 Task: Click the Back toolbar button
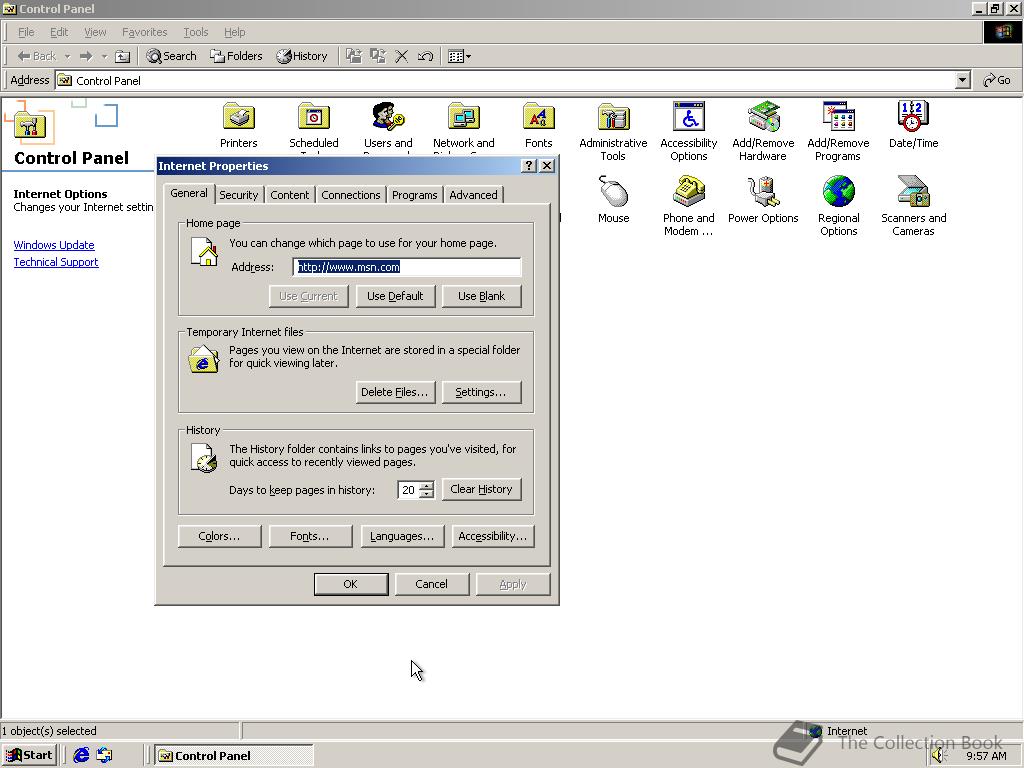tap(37, 56)
